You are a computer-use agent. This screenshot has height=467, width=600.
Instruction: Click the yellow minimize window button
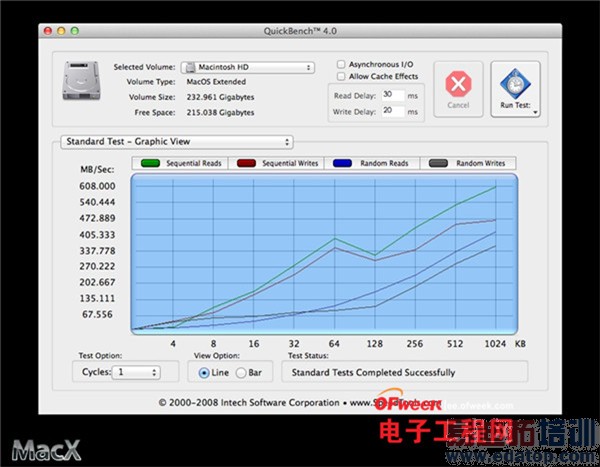(61, 31)
